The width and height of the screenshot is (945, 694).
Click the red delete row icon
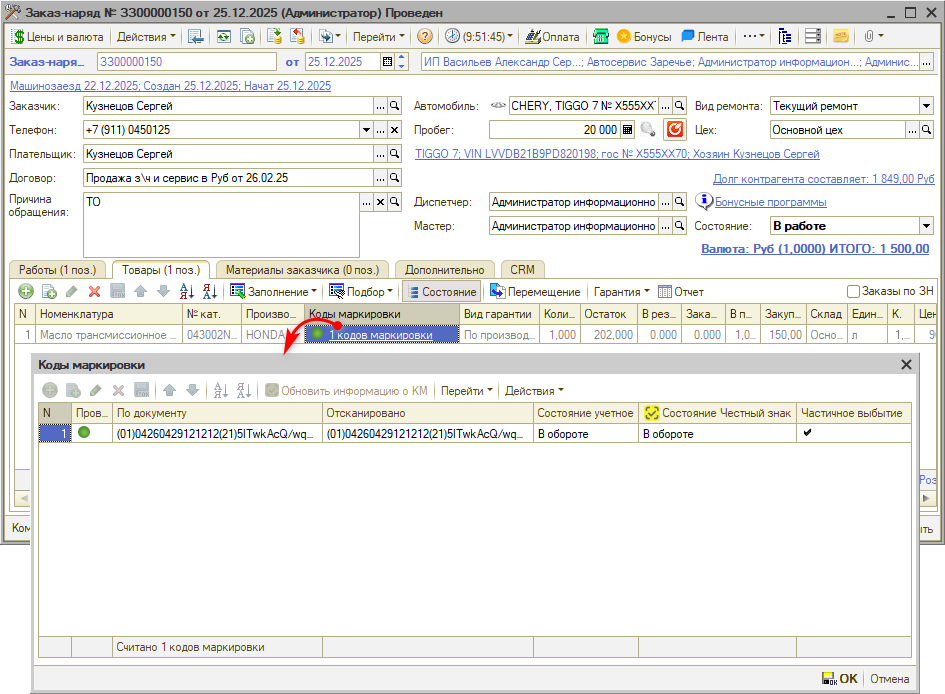point(94,292)
